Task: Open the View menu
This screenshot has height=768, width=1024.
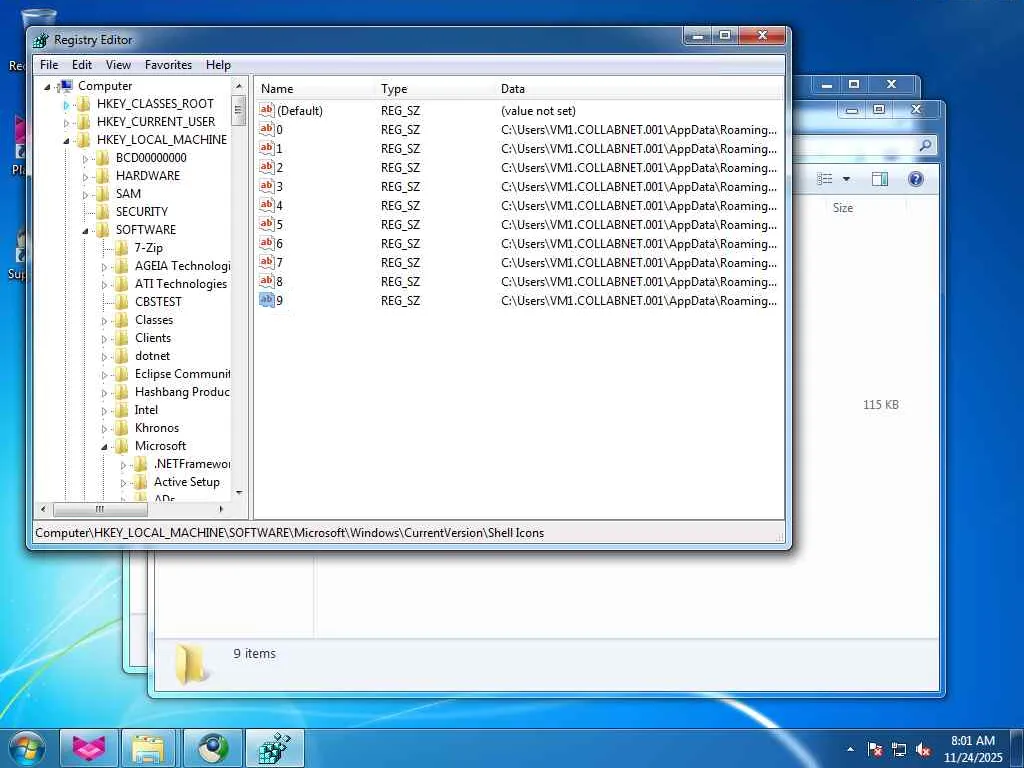Action: [x=118, y=65]
